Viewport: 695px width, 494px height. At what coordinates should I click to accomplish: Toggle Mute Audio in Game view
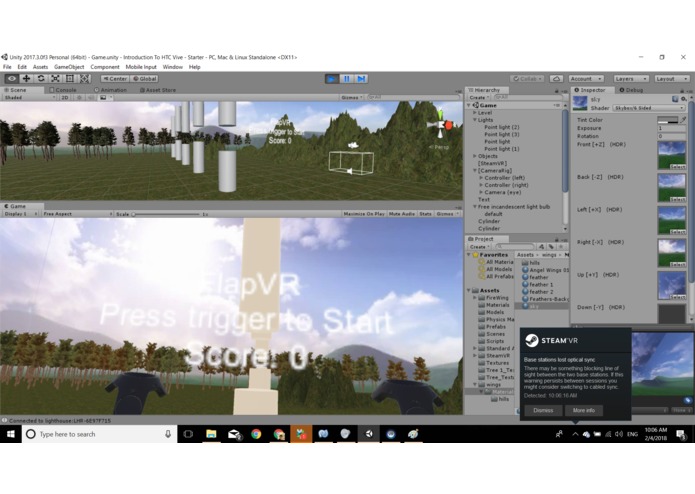pyautogui.click(x=402, y=214)
